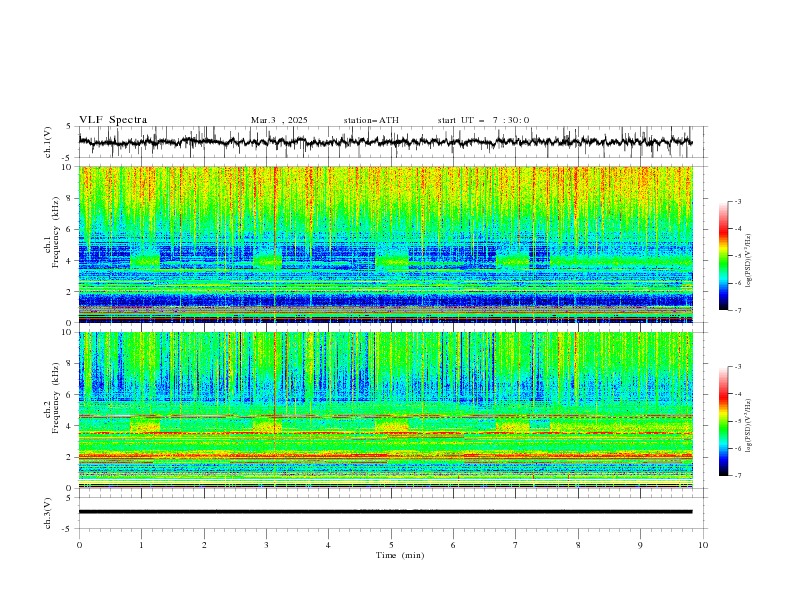Click the "-7" tick on ch.2 colorbar

point(738,476)
